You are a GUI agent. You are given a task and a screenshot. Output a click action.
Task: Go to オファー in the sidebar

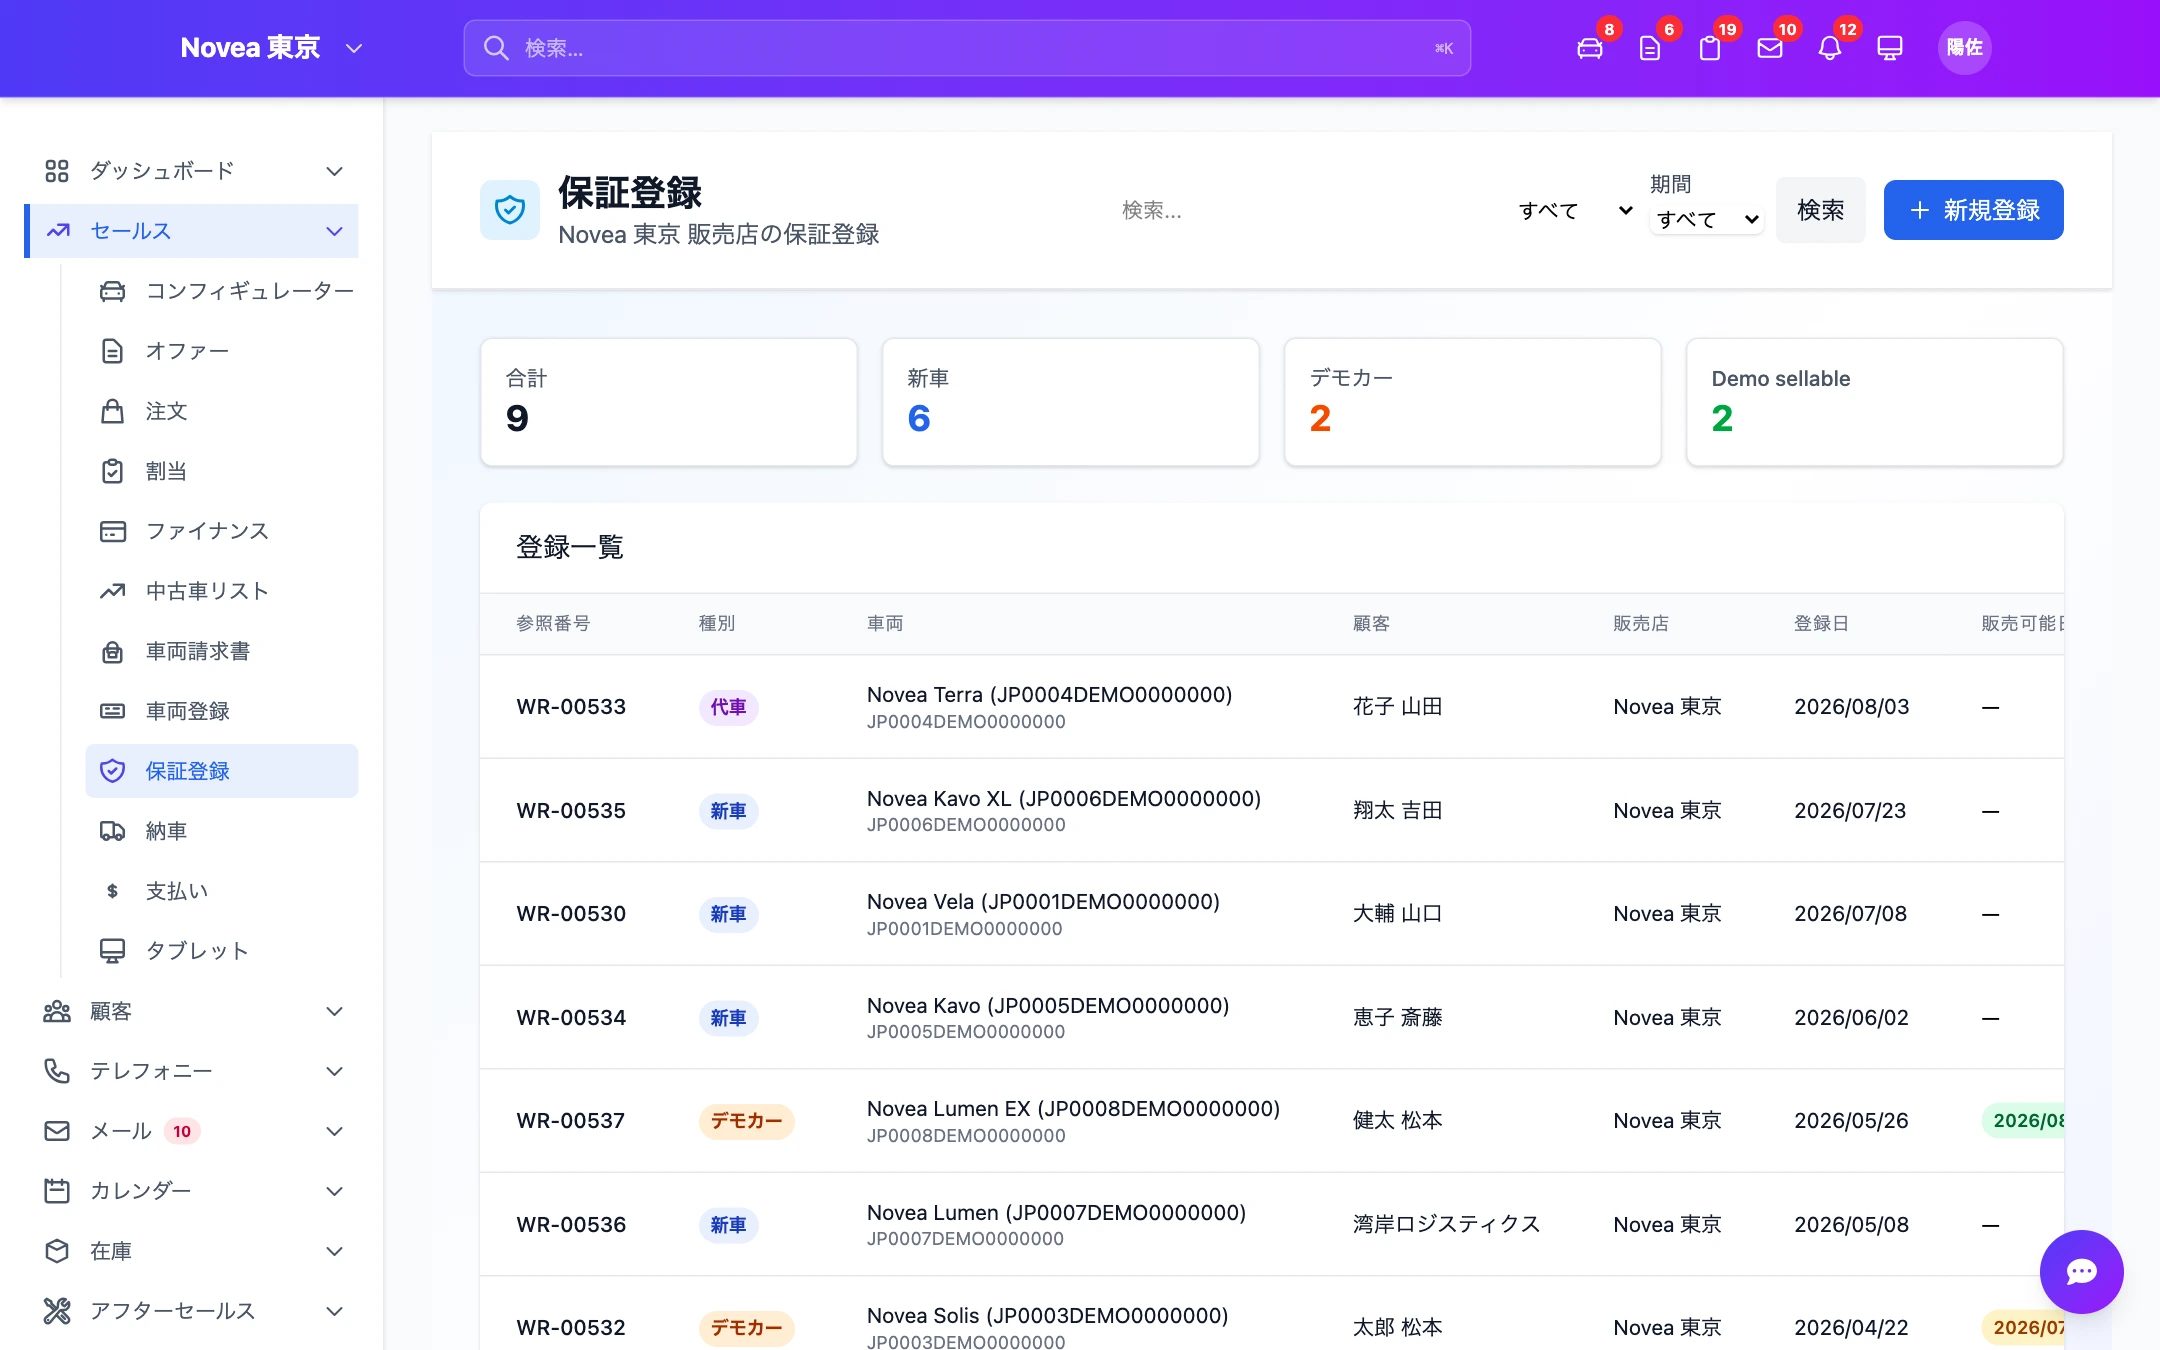(x=222, y=351)
